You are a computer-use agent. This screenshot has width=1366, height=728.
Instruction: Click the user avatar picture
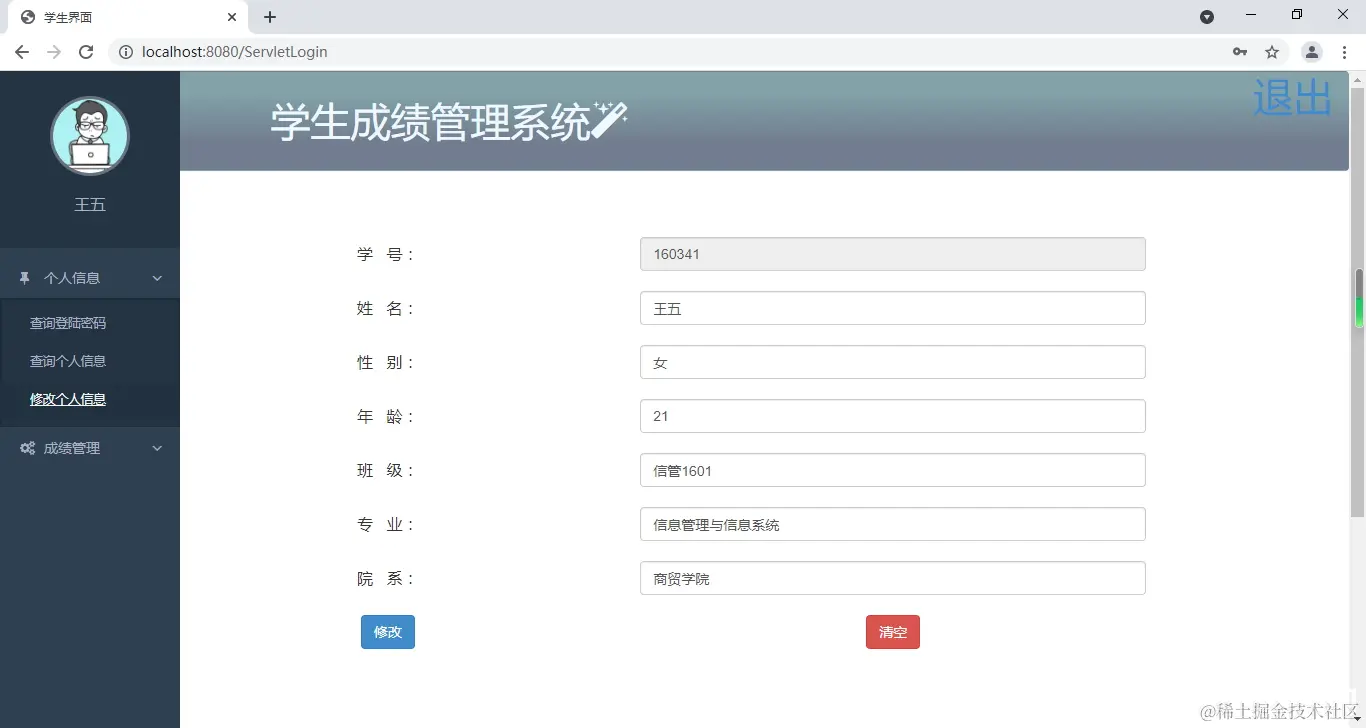click(x=90, y=136)
